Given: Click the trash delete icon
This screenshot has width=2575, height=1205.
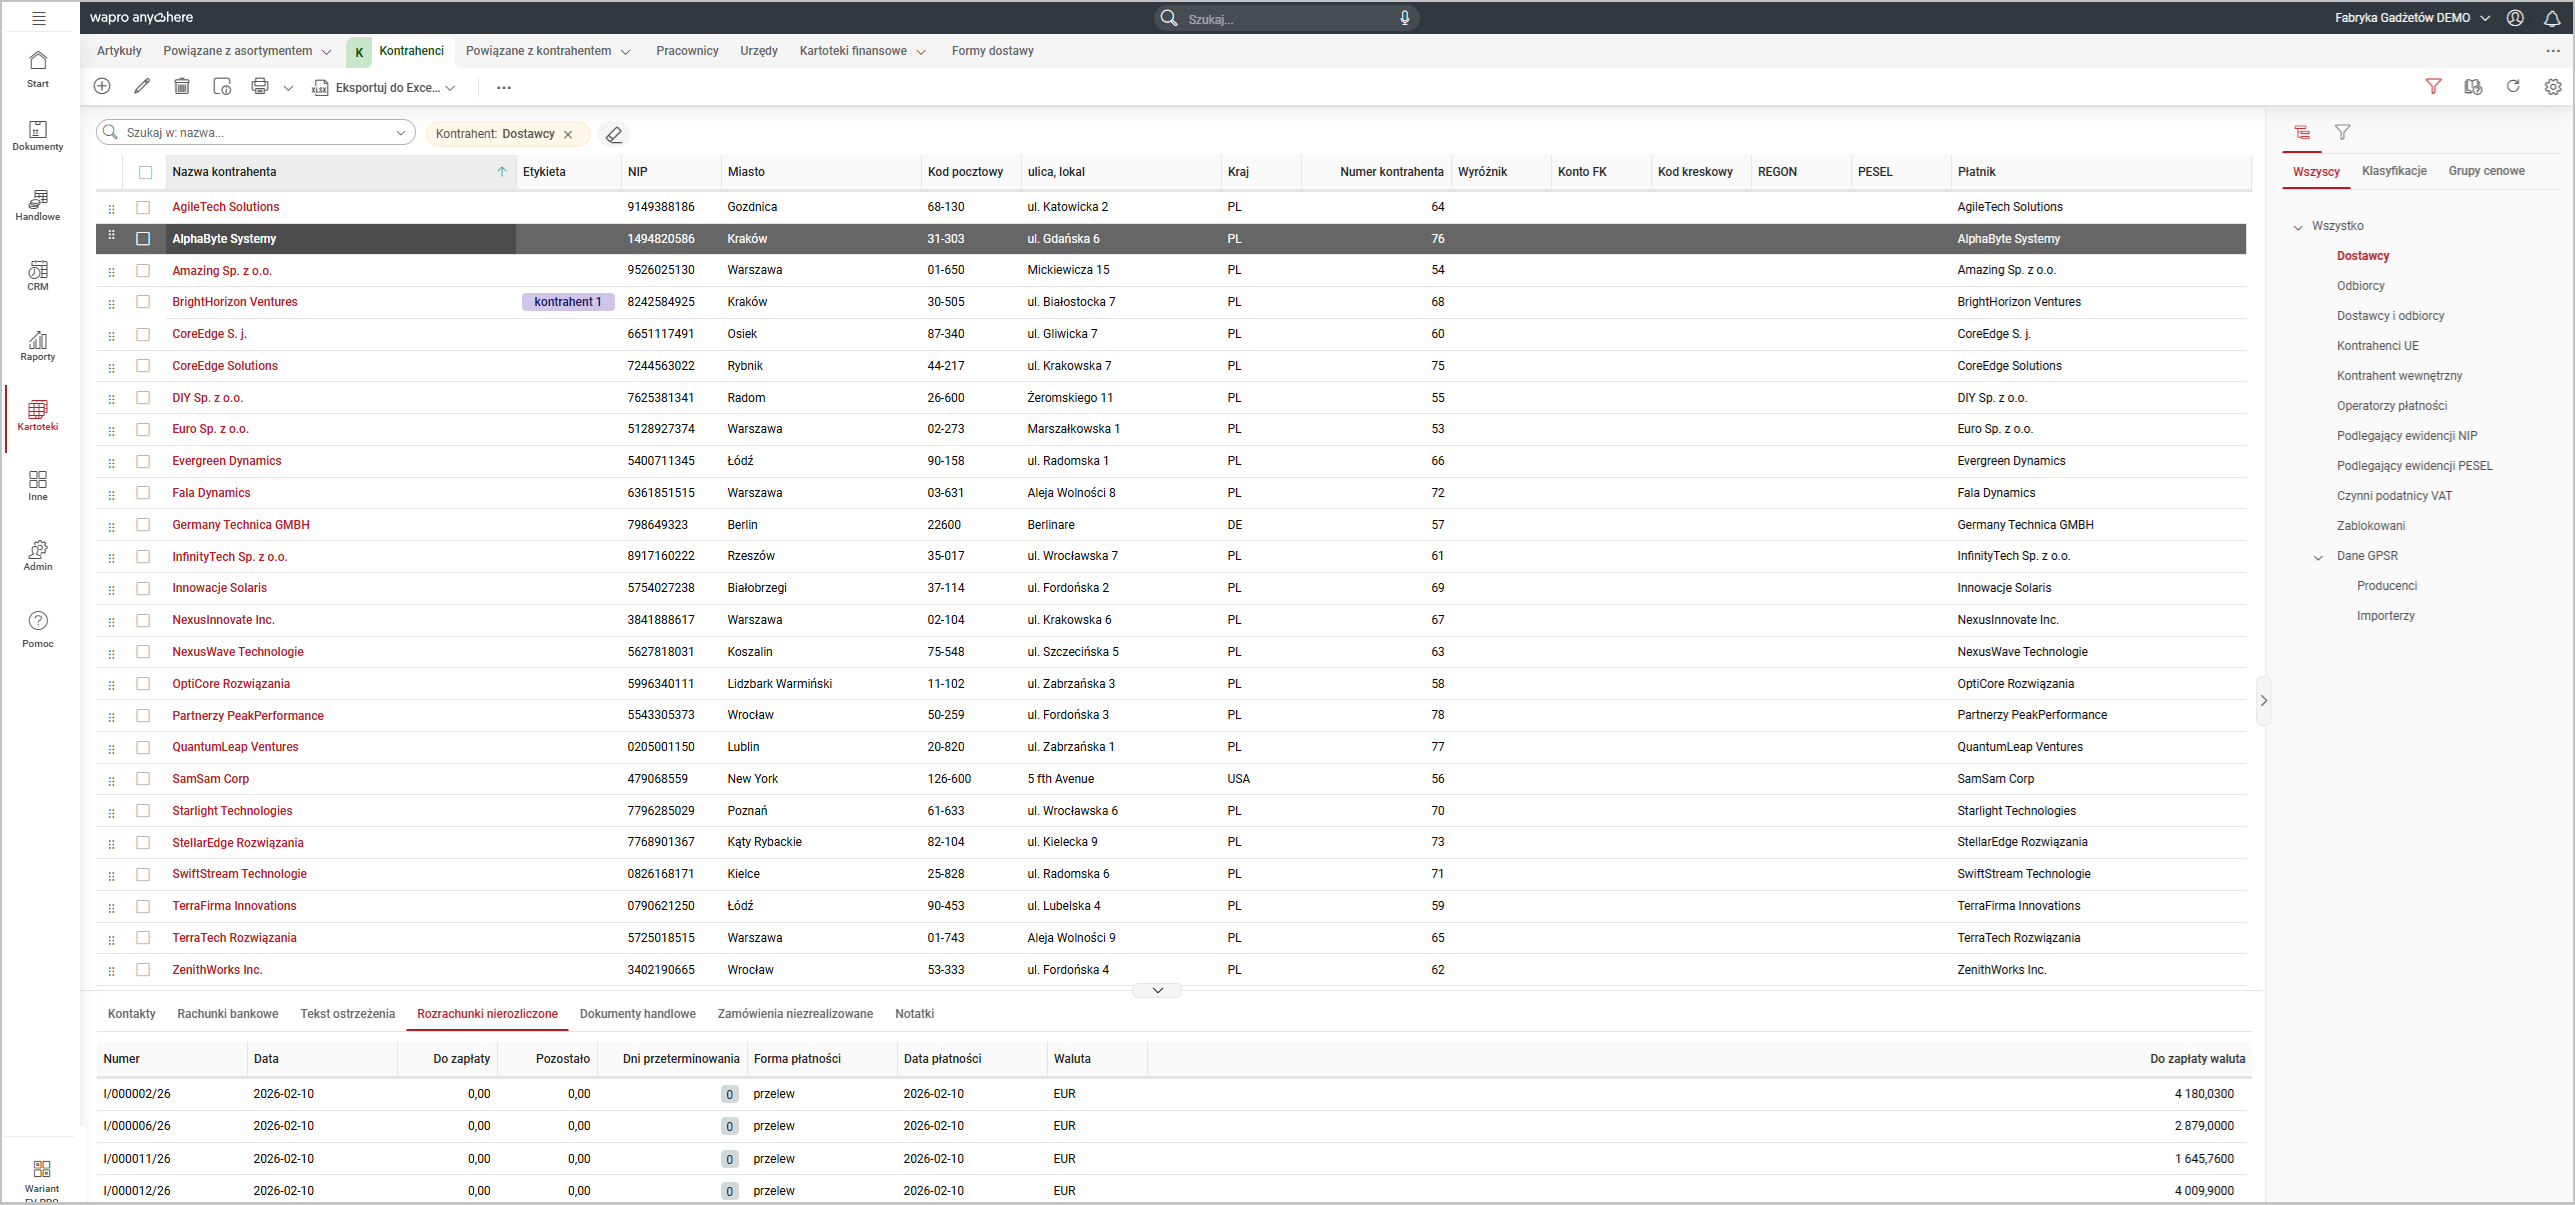Looking at the screenshot, I should pyautogui.click(x=182, y=87).
